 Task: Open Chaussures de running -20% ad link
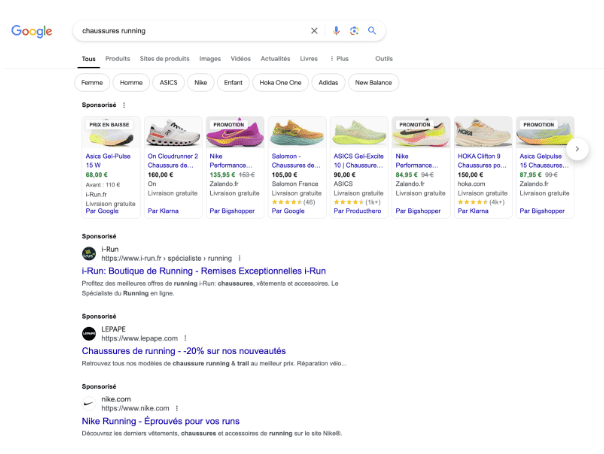point(184,351)
